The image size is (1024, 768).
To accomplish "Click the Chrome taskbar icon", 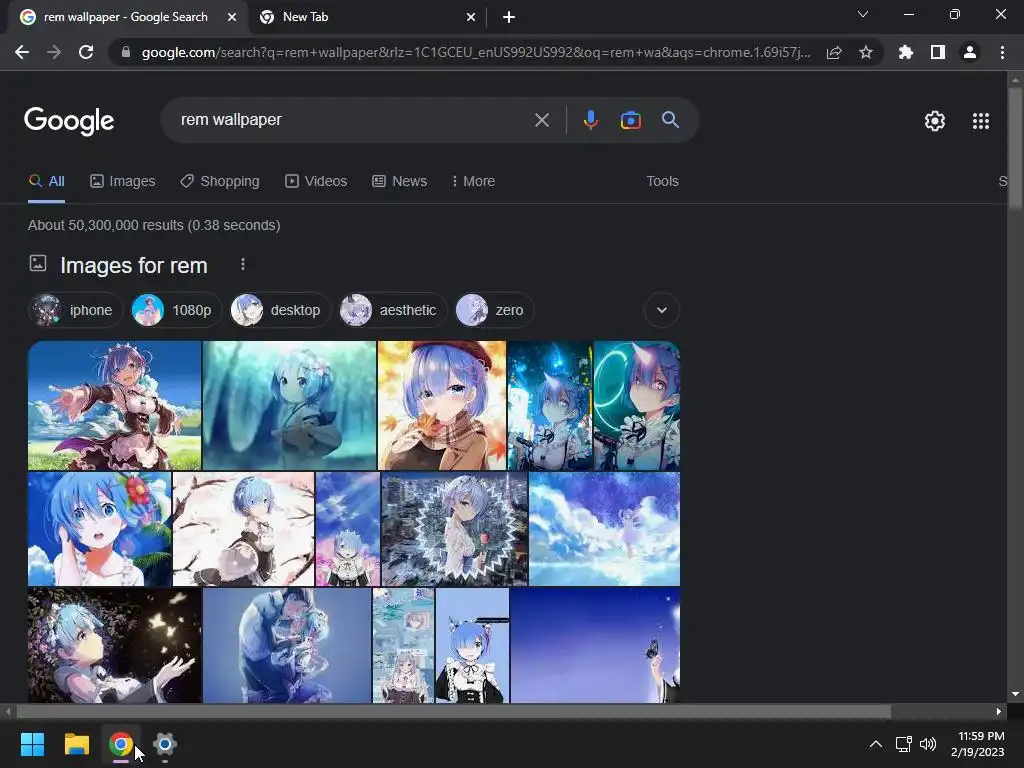I will click(x=121, y=744).
